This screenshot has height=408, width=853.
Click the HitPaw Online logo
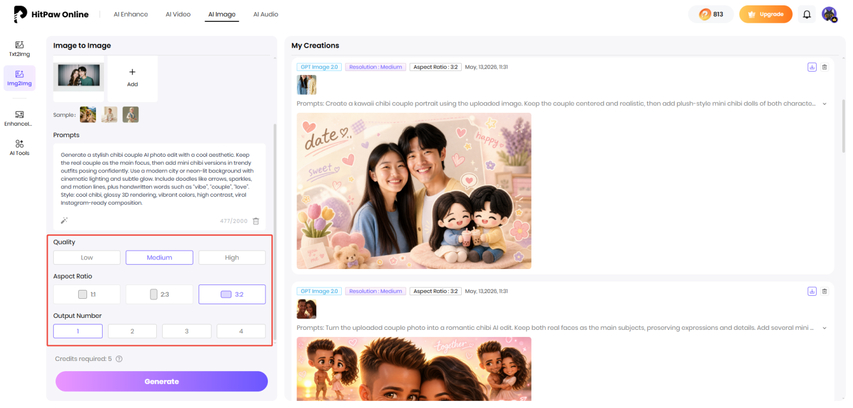pos(51,15)
